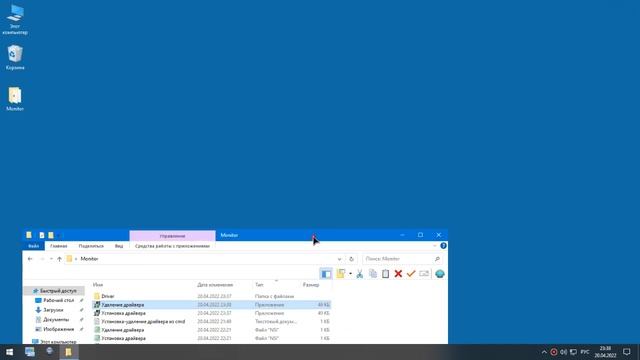Open recent locations dropdown arrow
640x360 pixels.
pyautogui.click(x=51, y=259)
